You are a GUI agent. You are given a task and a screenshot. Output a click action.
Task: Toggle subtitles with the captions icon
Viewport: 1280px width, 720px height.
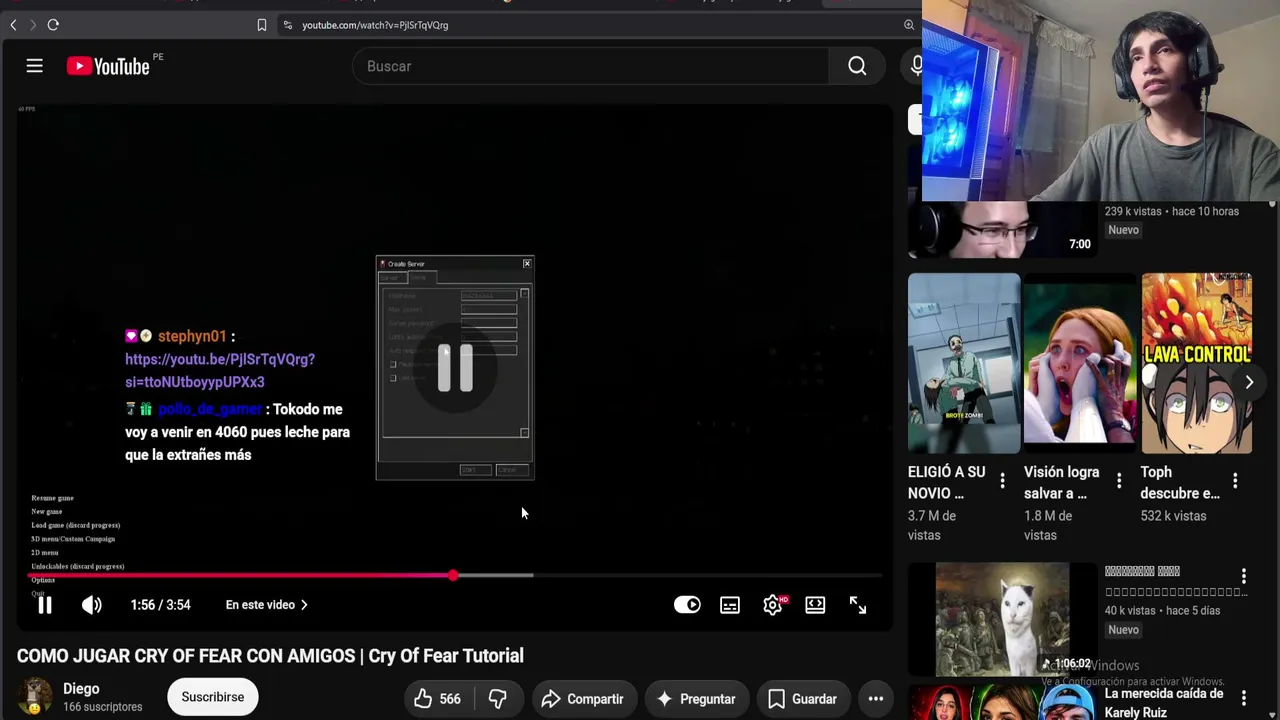coord(730,605)
